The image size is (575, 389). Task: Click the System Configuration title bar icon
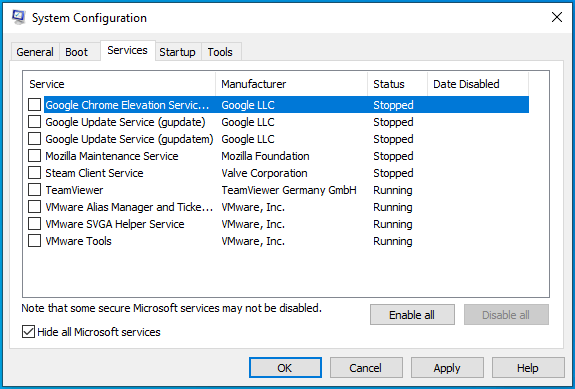18,17
